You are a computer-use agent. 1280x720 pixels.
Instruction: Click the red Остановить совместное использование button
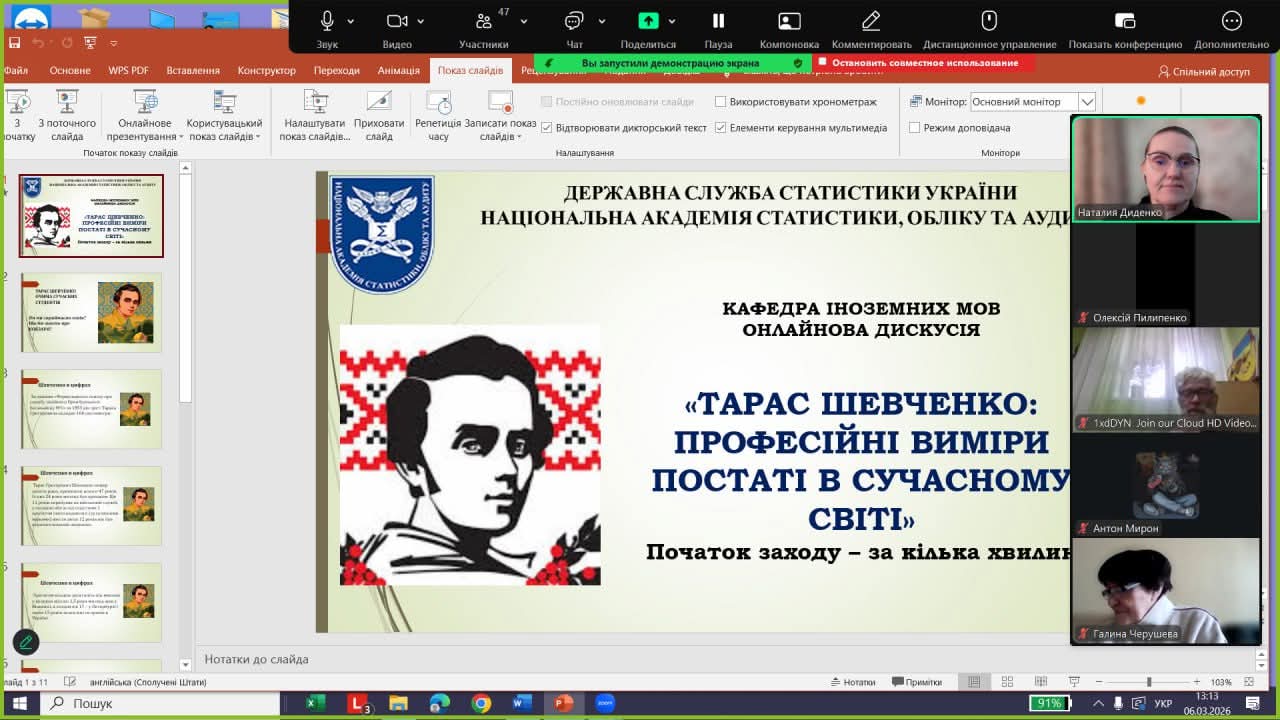click(x=924, y=63)
